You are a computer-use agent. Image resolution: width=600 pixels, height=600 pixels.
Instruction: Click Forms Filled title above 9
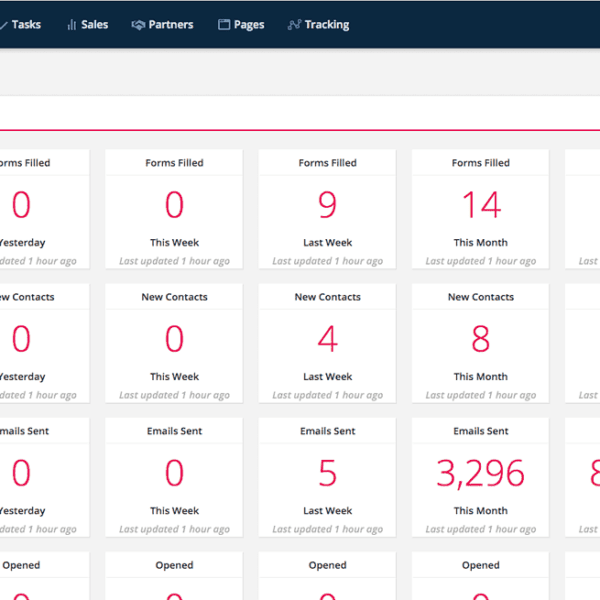[328, 163]
